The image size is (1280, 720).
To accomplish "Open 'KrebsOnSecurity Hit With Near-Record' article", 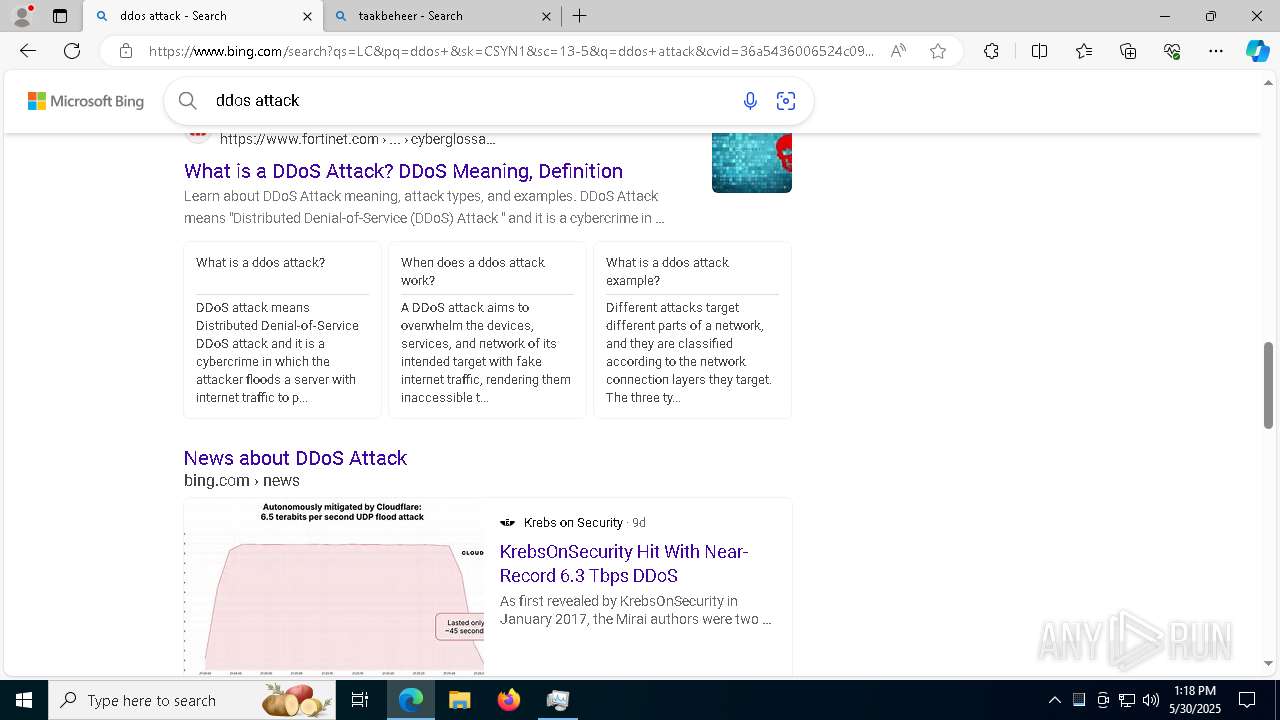I will click(x=624, y=564).
